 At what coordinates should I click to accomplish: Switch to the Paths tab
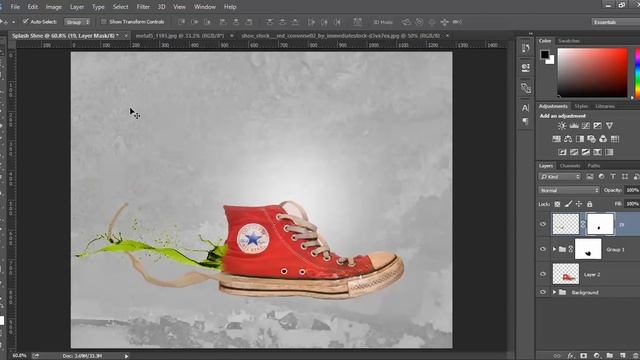[x=593, y=166]
